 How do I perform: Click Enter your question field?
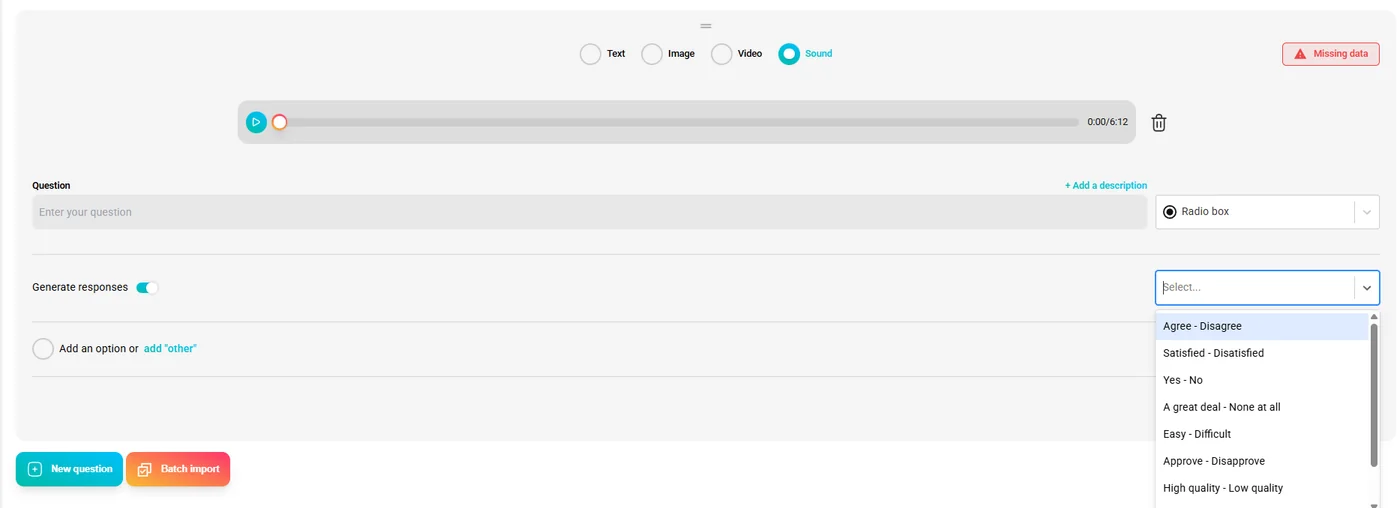coord(590,212)
